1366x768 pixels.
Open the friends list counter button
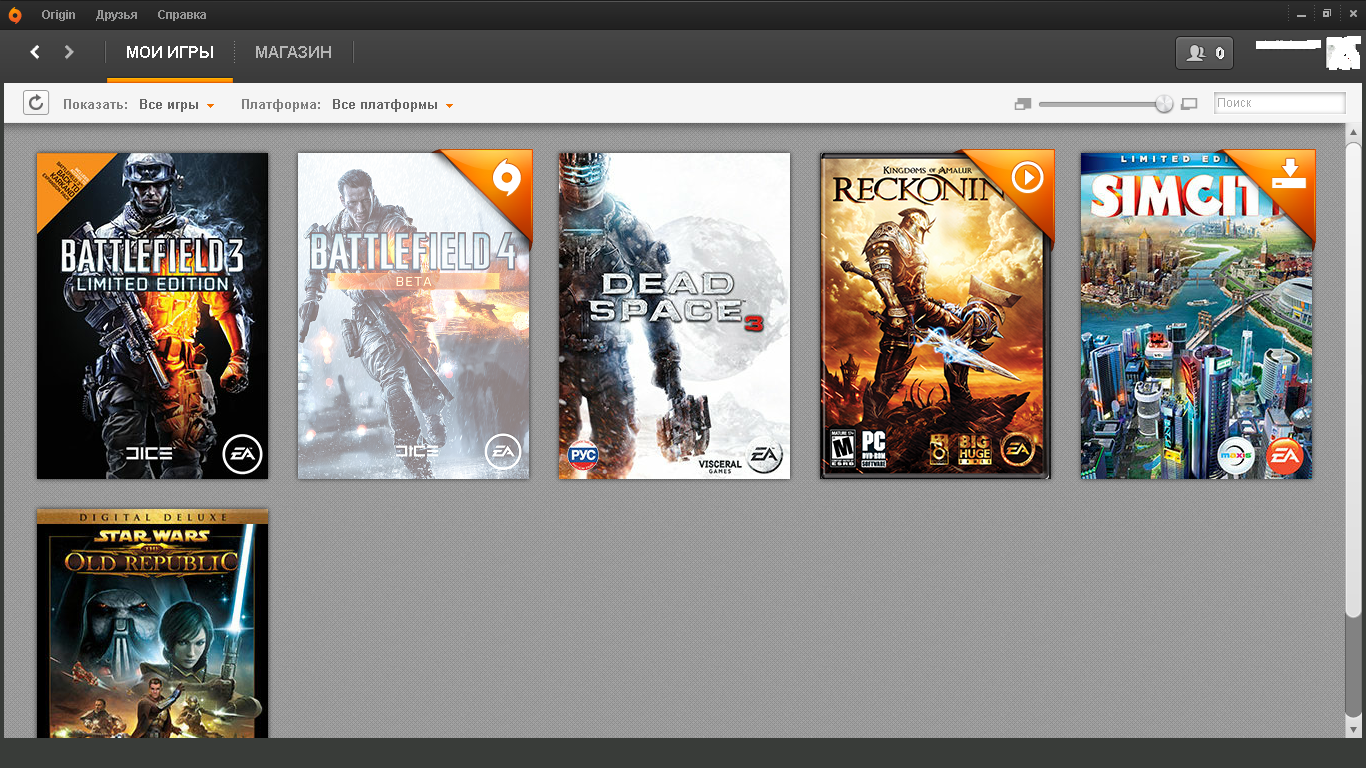click(x=1204, y=53)
